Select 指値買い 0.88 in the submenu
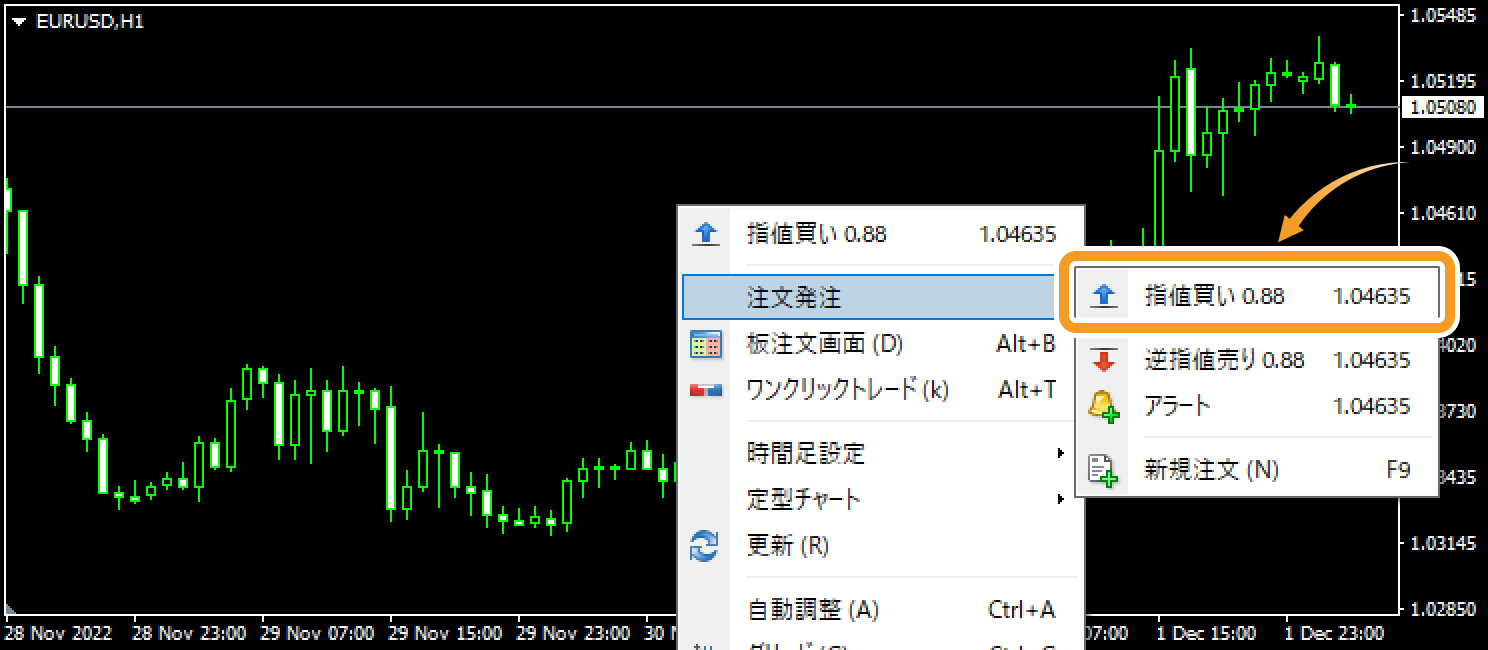Viewport: 1488px width, 650px height. tap(1257, 296)
